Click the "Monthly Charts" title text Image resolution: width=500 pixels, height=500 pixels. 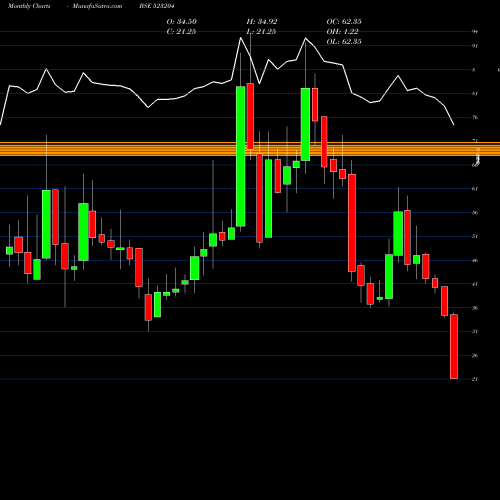click(x=29, y=6)
